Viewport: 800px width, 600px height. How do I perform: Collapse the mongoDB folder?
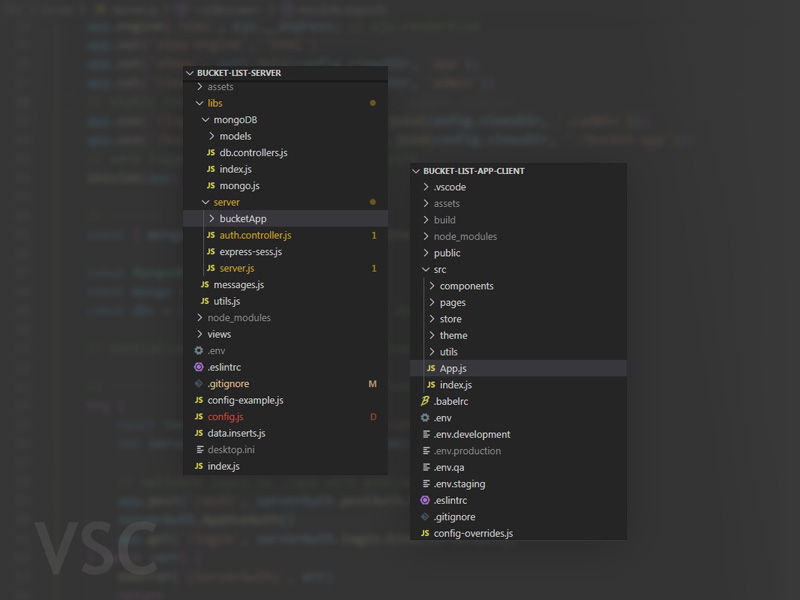205,120
